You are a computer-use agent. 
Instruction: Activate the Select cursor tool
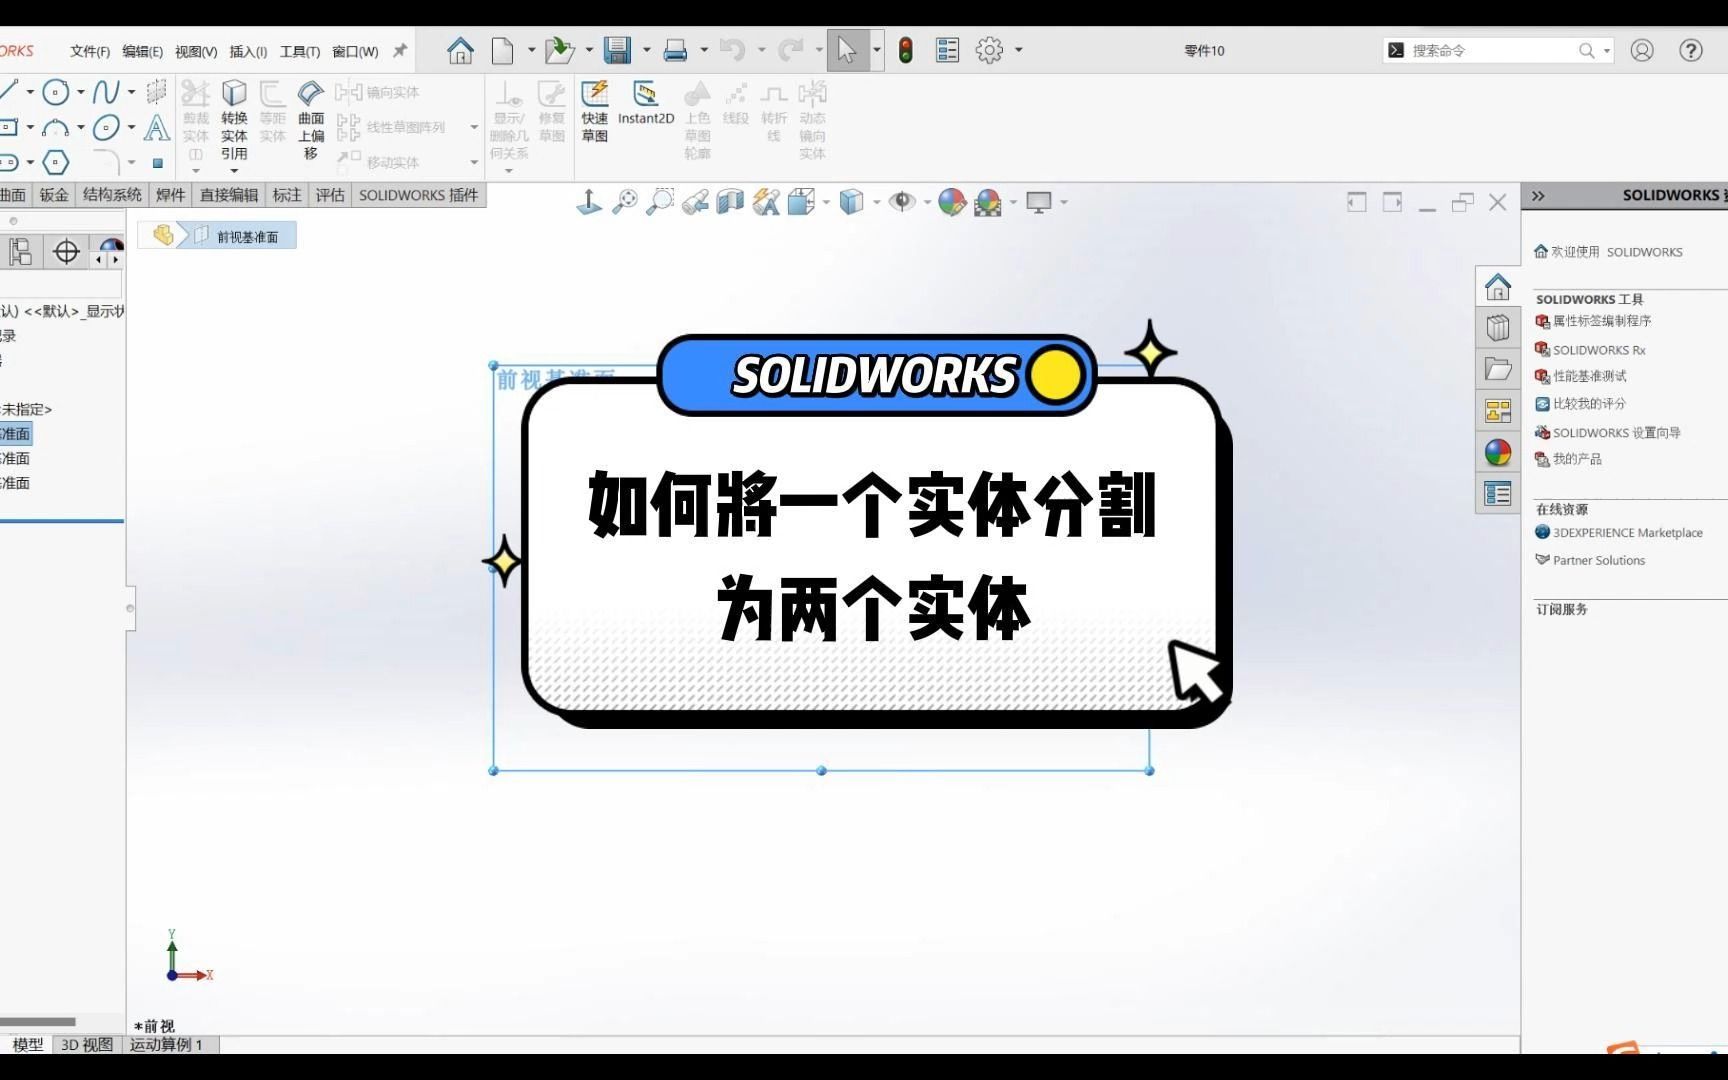coord(847,50)
